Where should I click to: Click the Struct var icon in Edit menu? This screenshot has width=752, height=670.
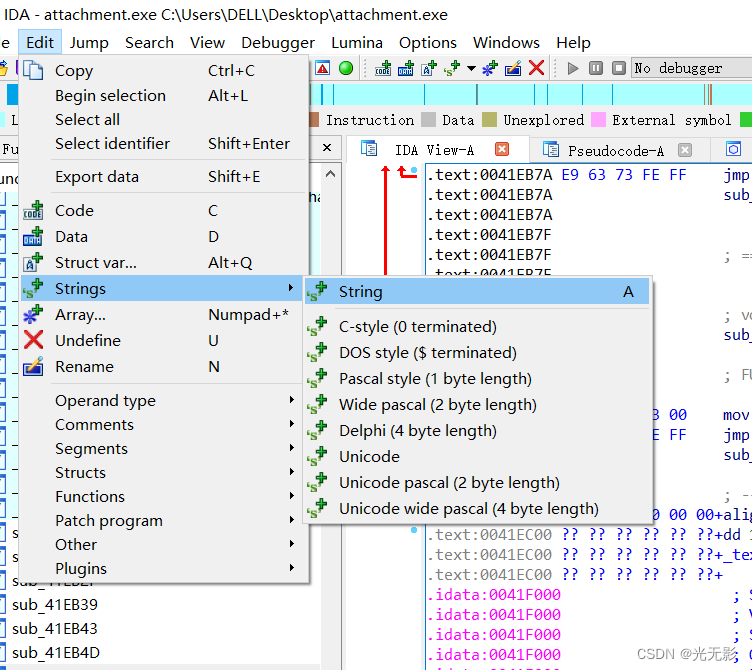click(33, 262)
